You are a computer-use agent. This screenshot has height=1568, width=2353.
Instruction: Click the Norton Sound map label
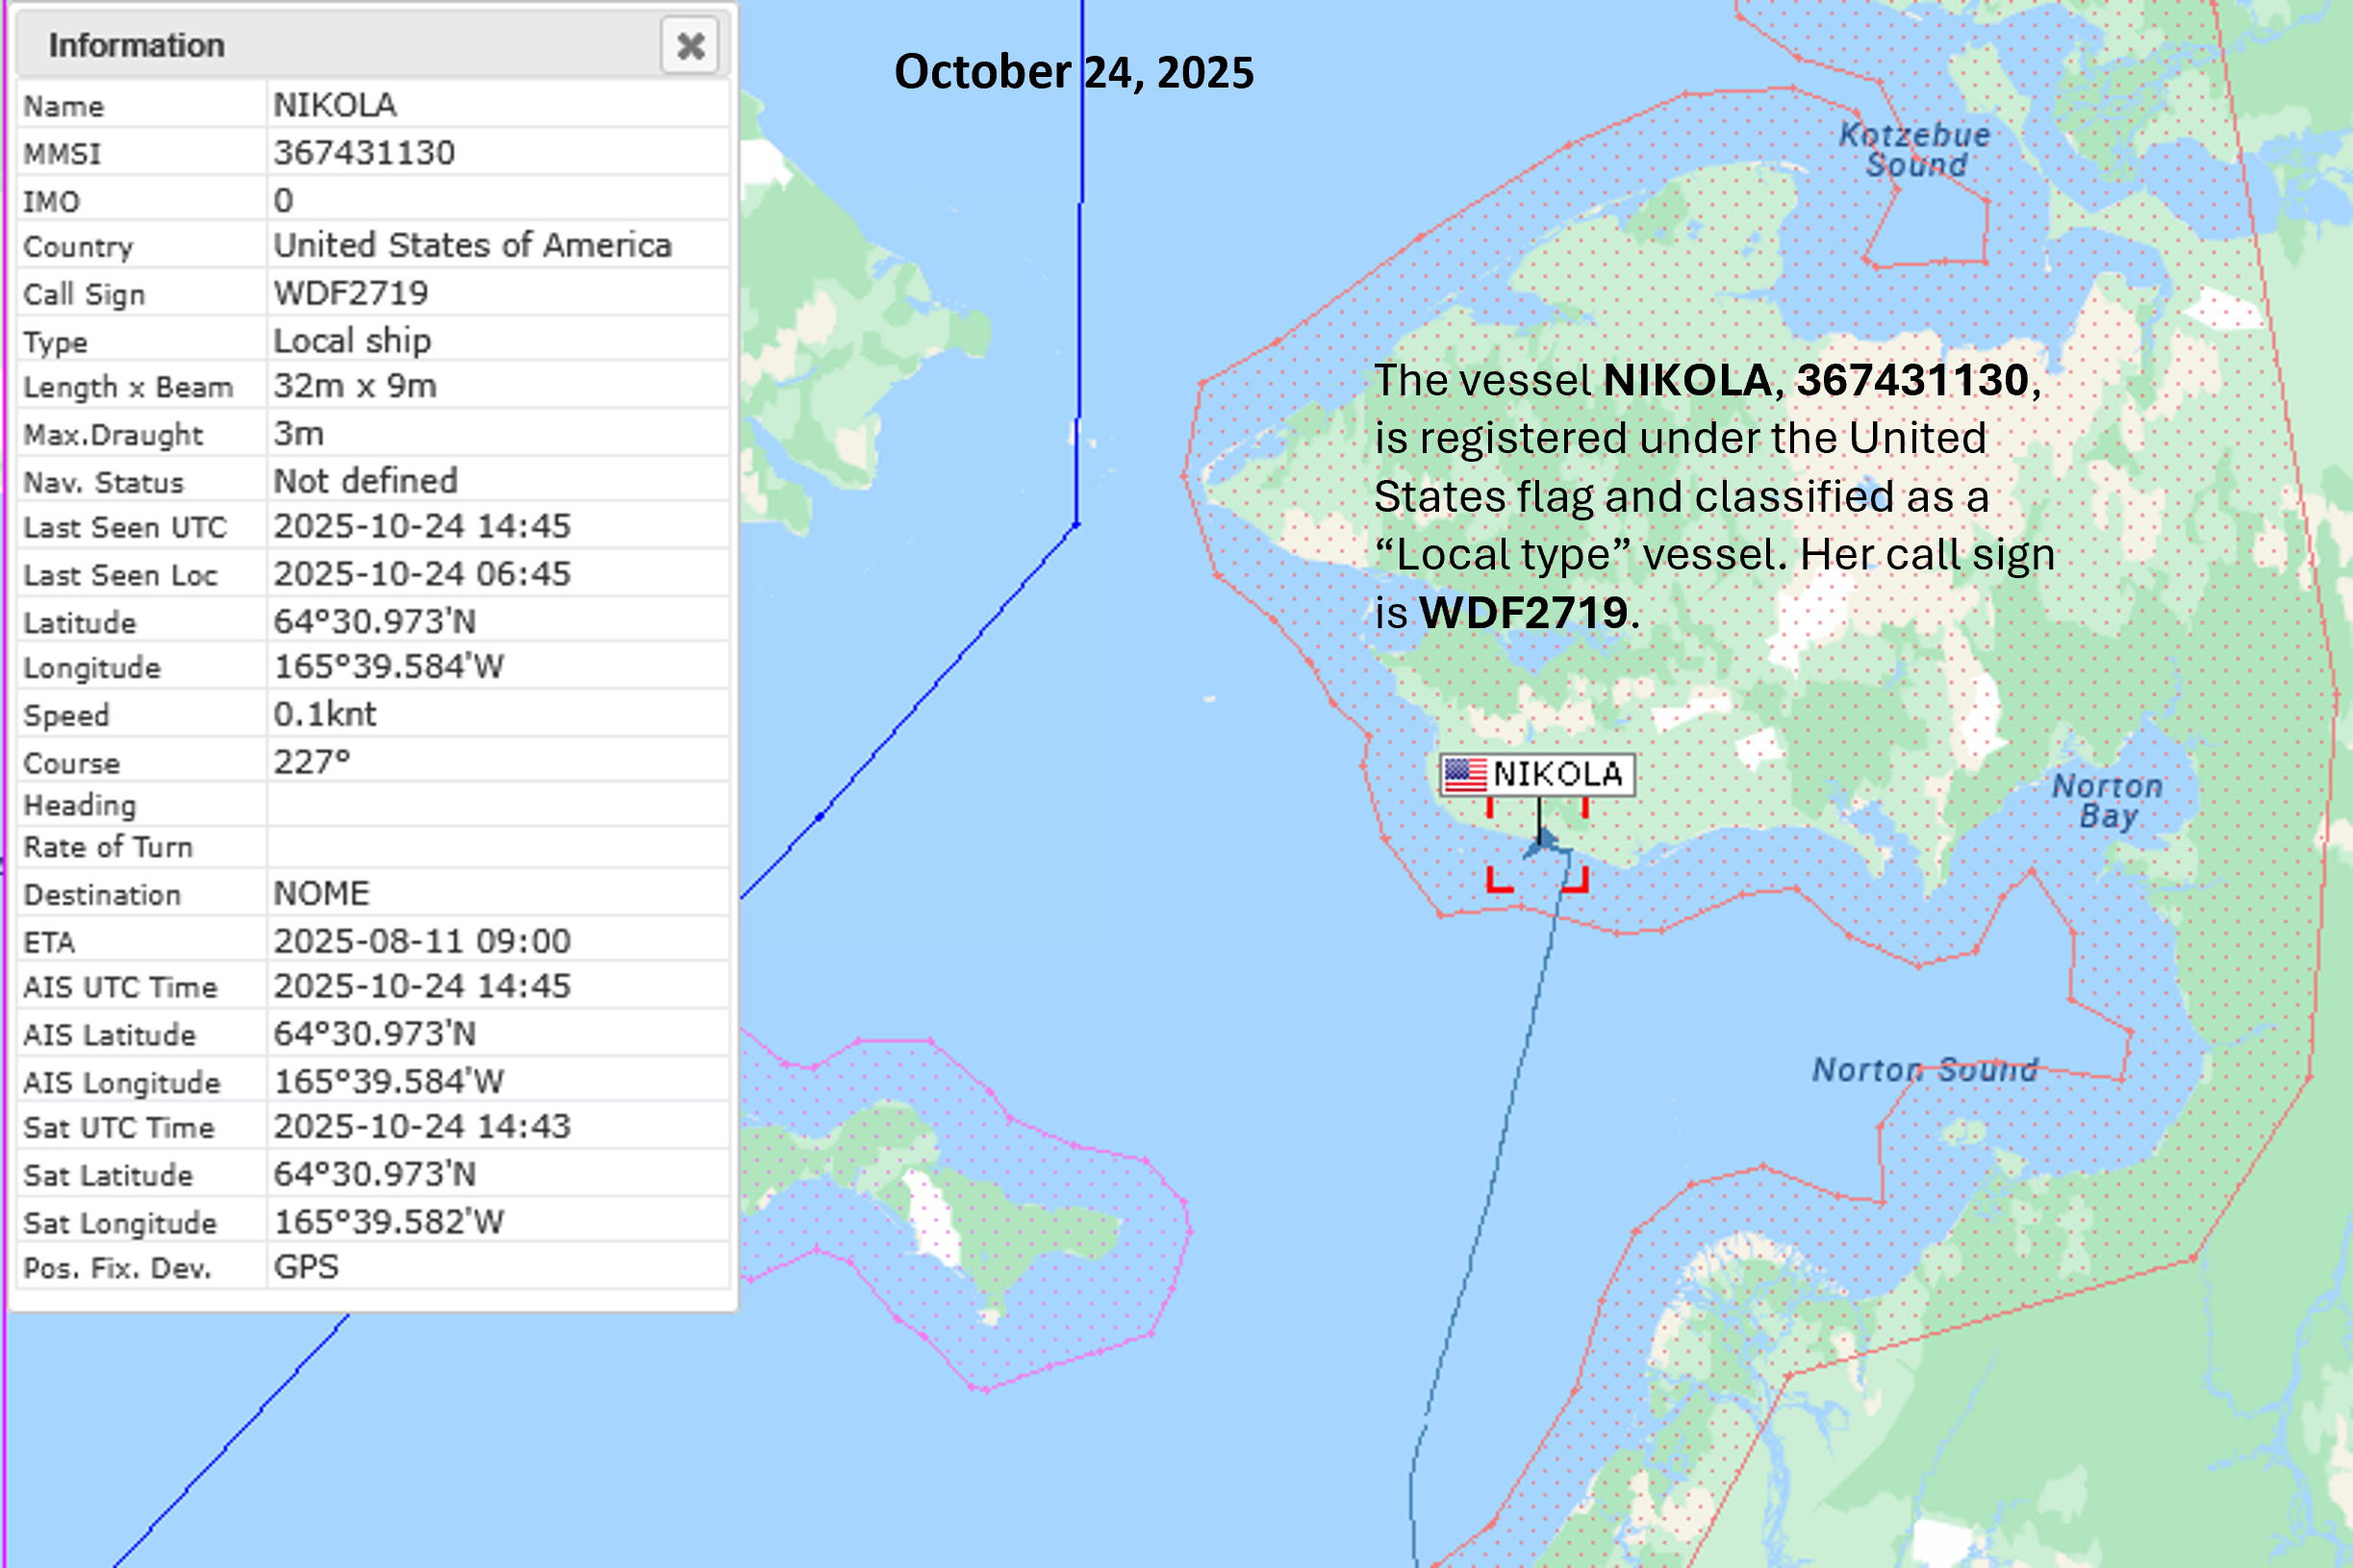pos(1924,1071)
